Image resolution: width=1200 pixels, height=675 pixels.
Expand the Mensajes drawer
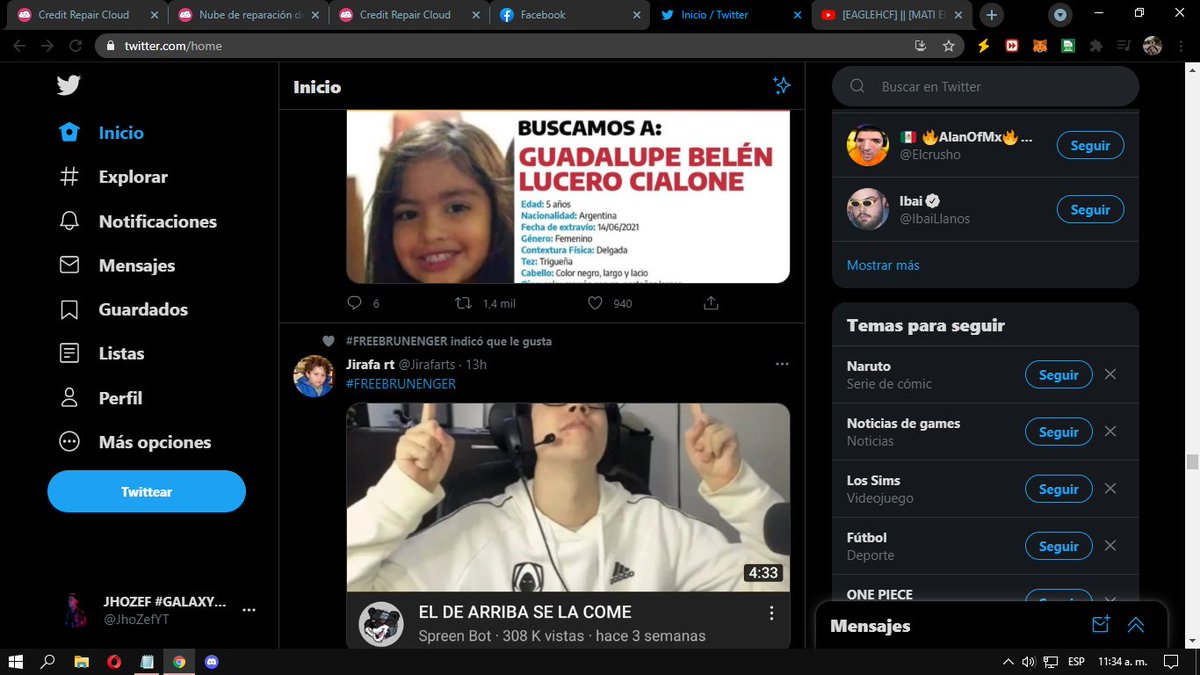[1136, 625]
